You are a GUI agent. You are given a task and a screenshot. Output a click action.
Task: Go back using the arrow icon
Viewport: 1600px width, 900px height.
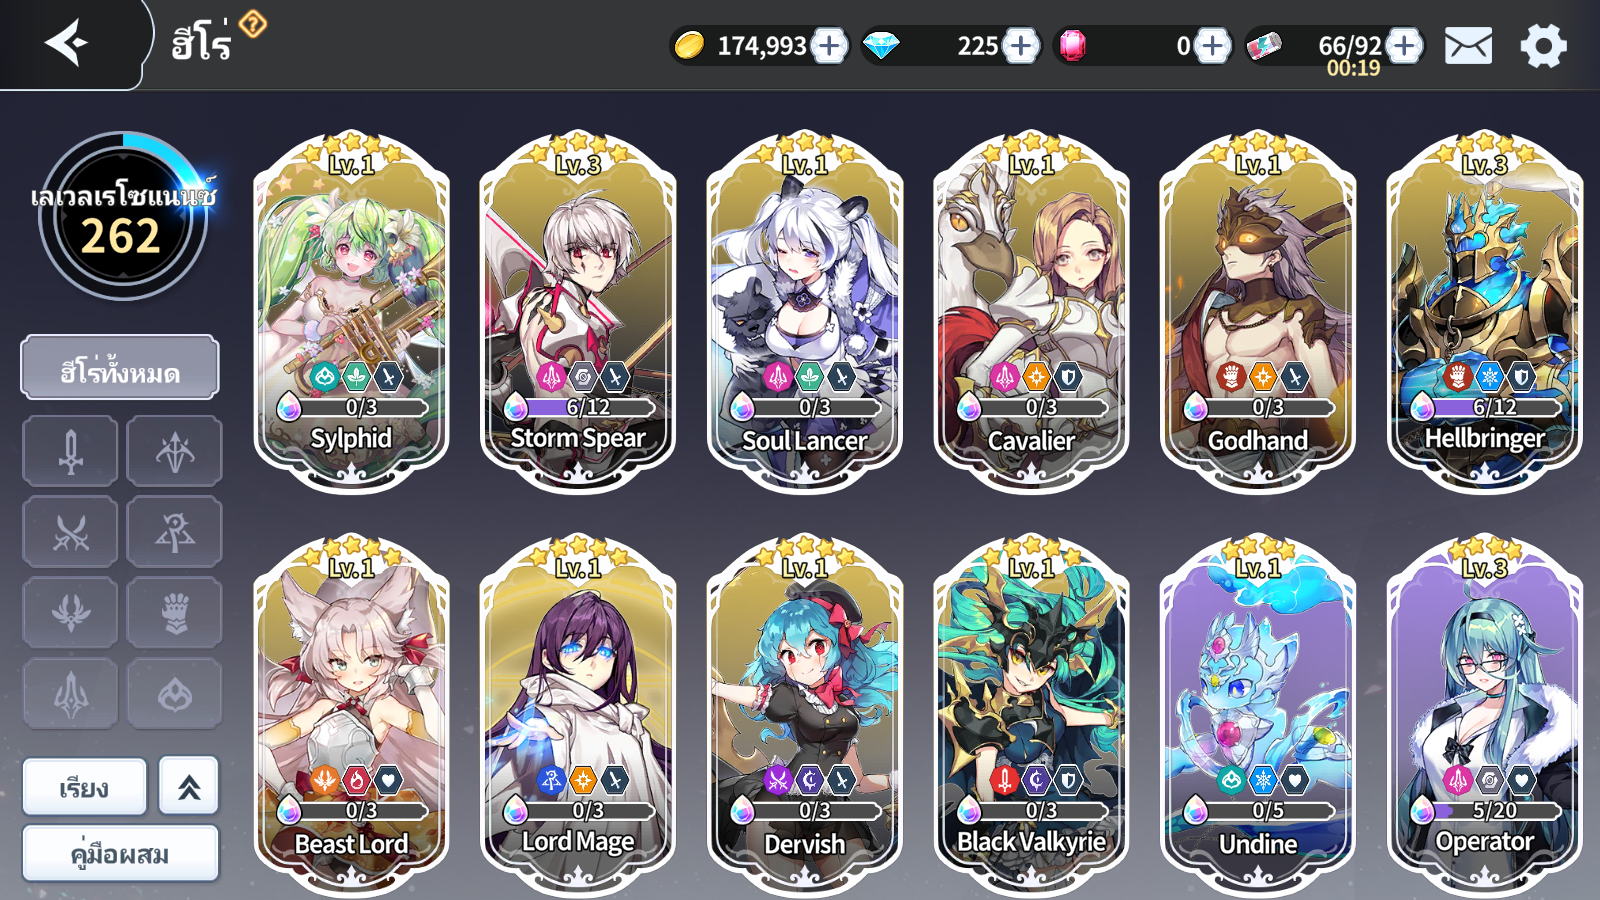(x=67, y=43)
